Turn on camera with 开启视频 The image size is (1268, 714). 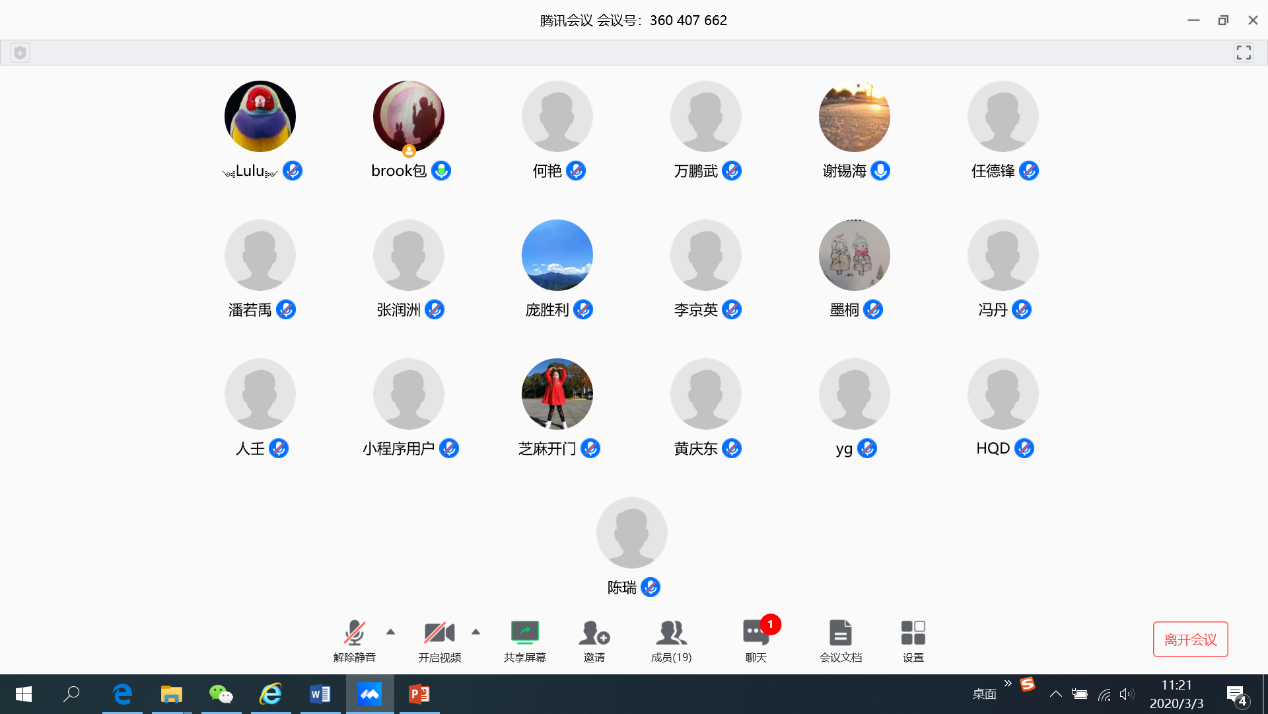pos(439,639)
